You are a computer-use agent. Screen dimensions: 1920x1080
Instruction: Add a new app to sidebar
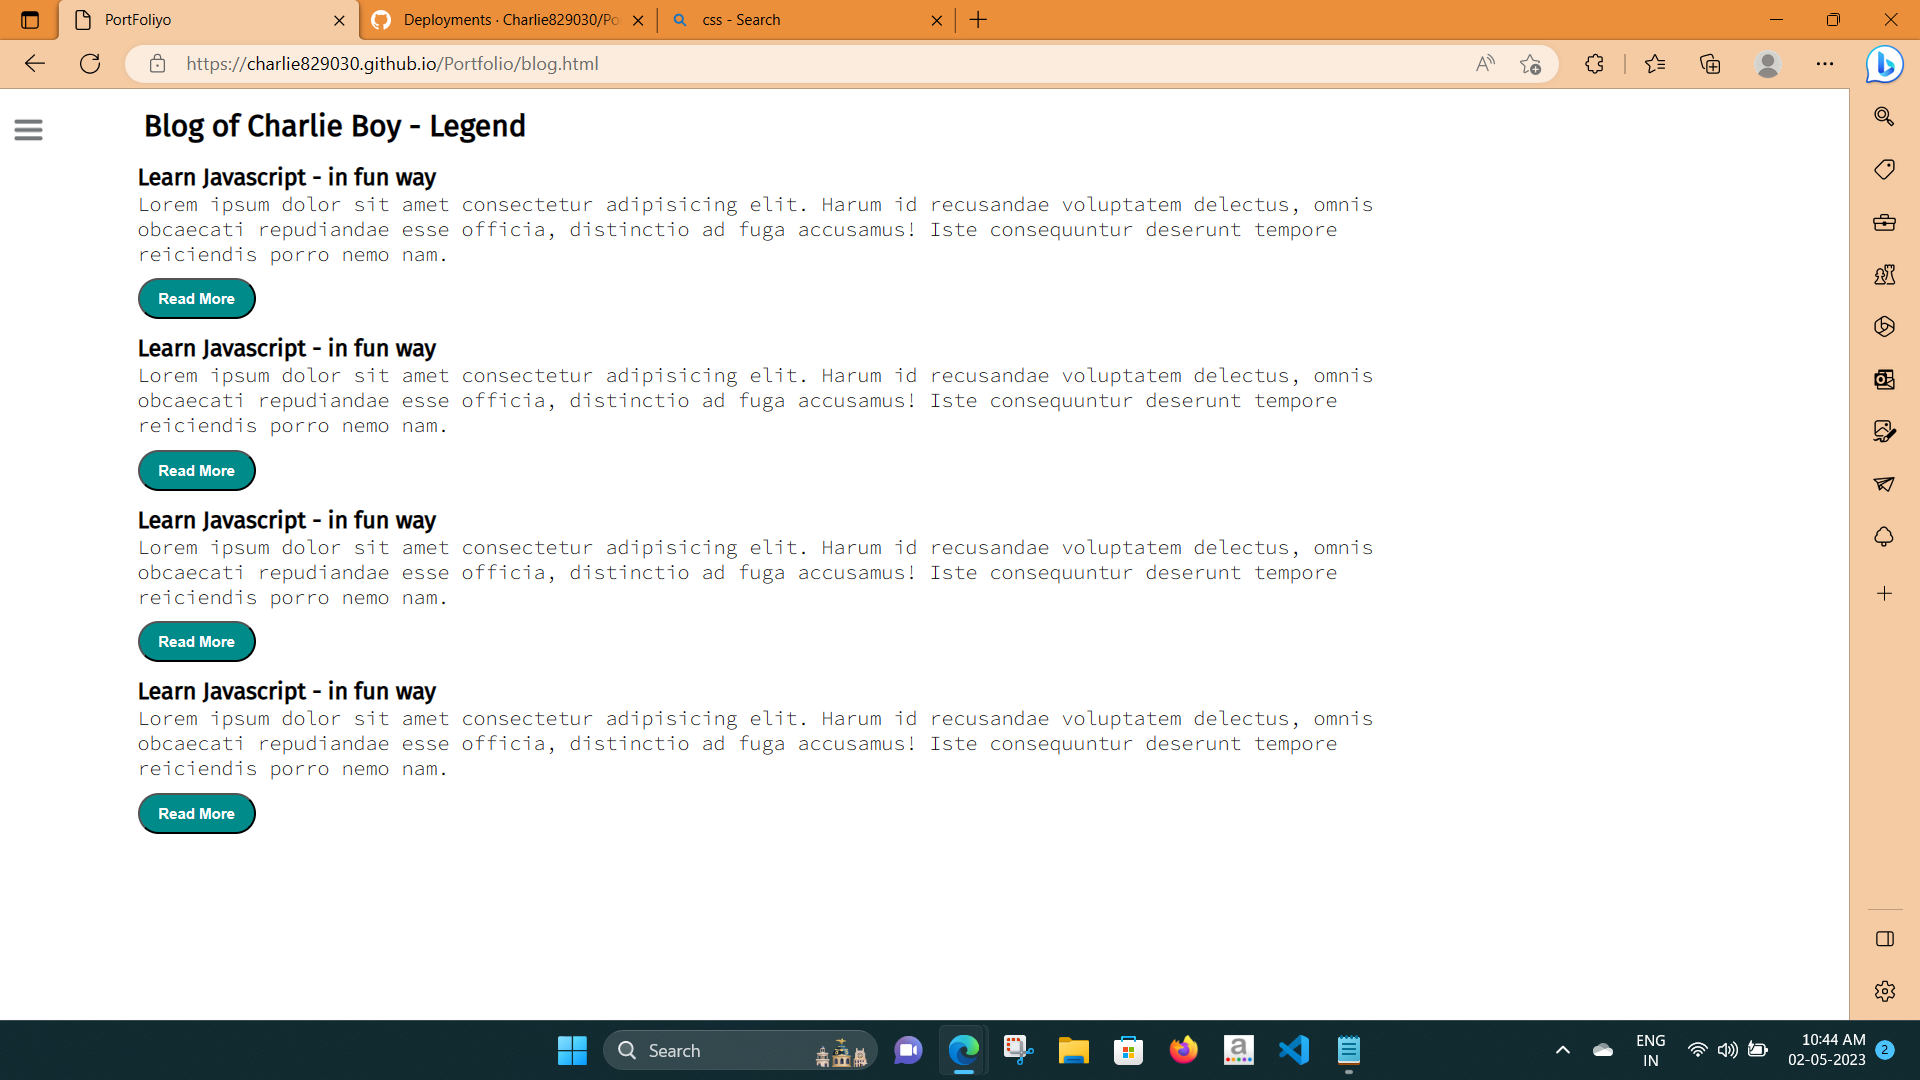pos(1885,594)
